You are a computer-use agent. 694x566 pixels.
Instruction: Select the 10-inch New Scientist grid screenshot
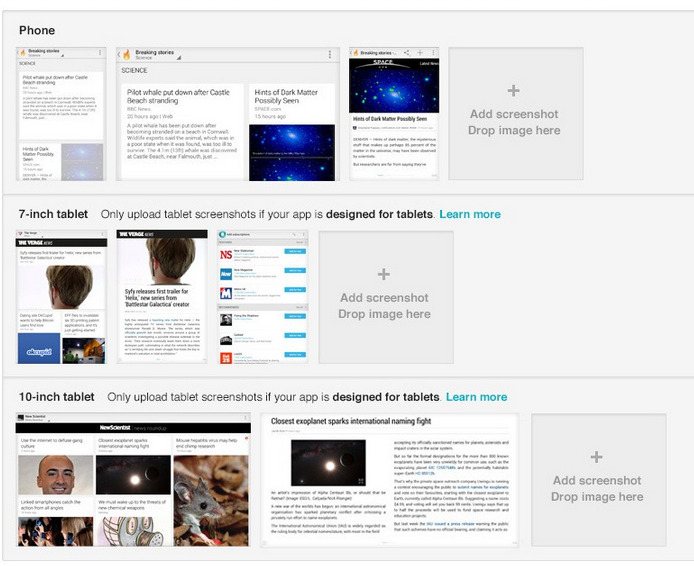[133, 480]
